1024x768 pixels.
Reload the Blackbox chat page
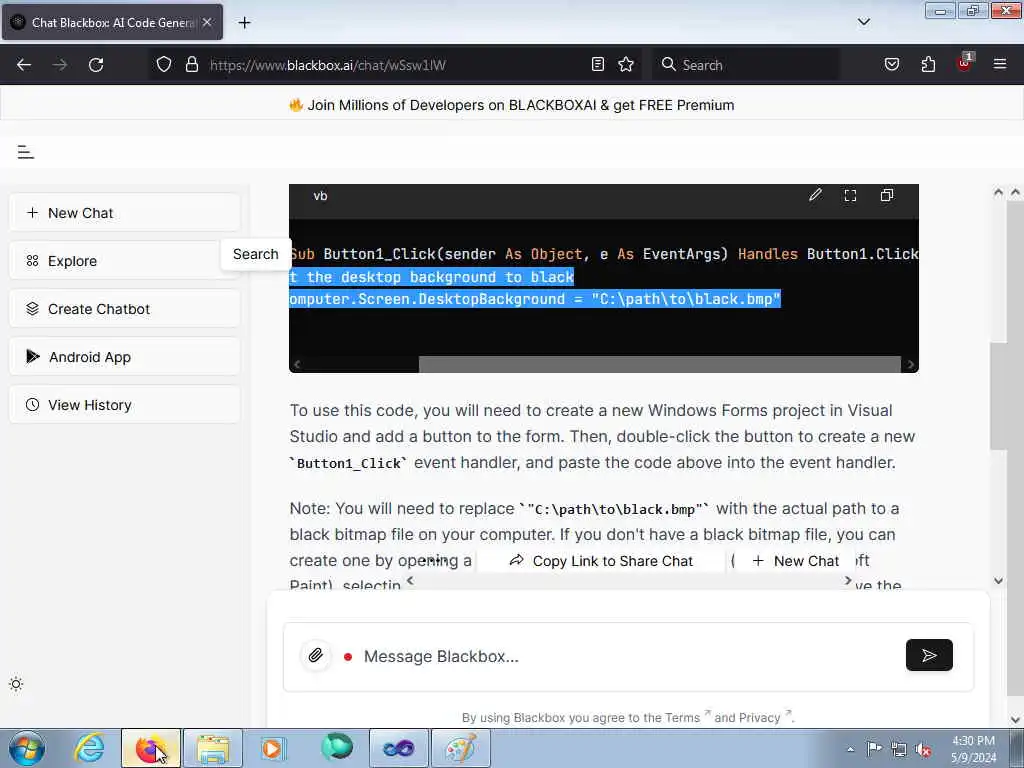96,65
